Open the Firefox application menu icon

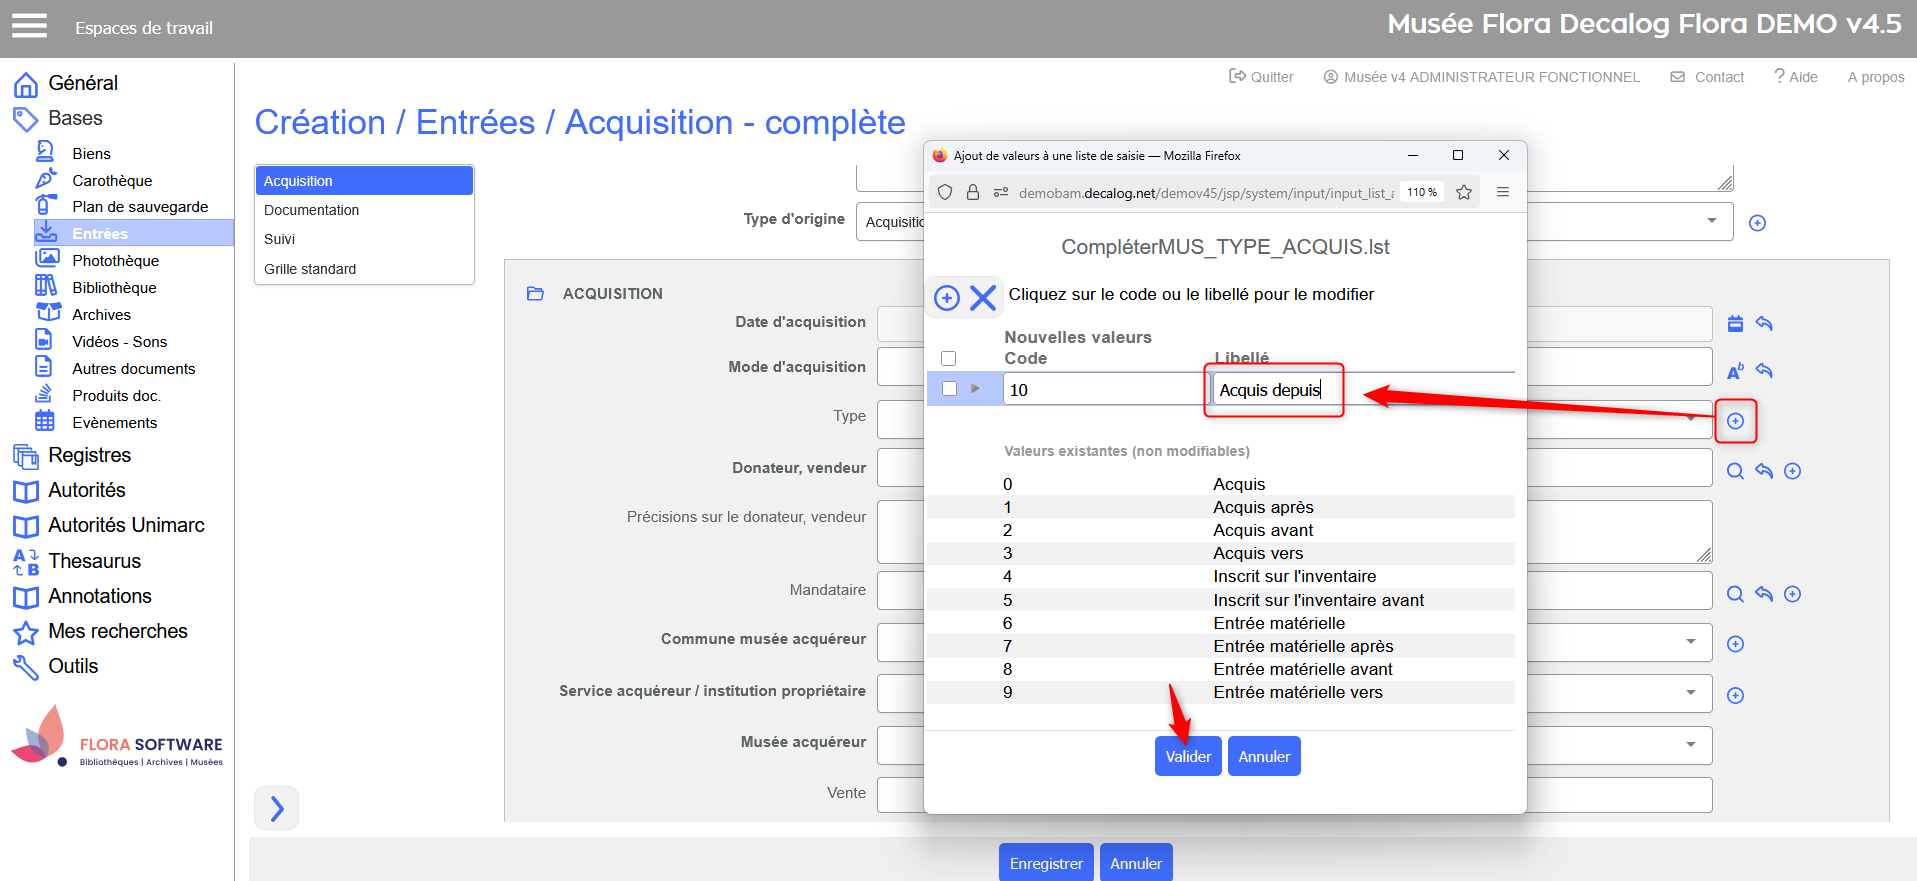(x=1502, y=192)
